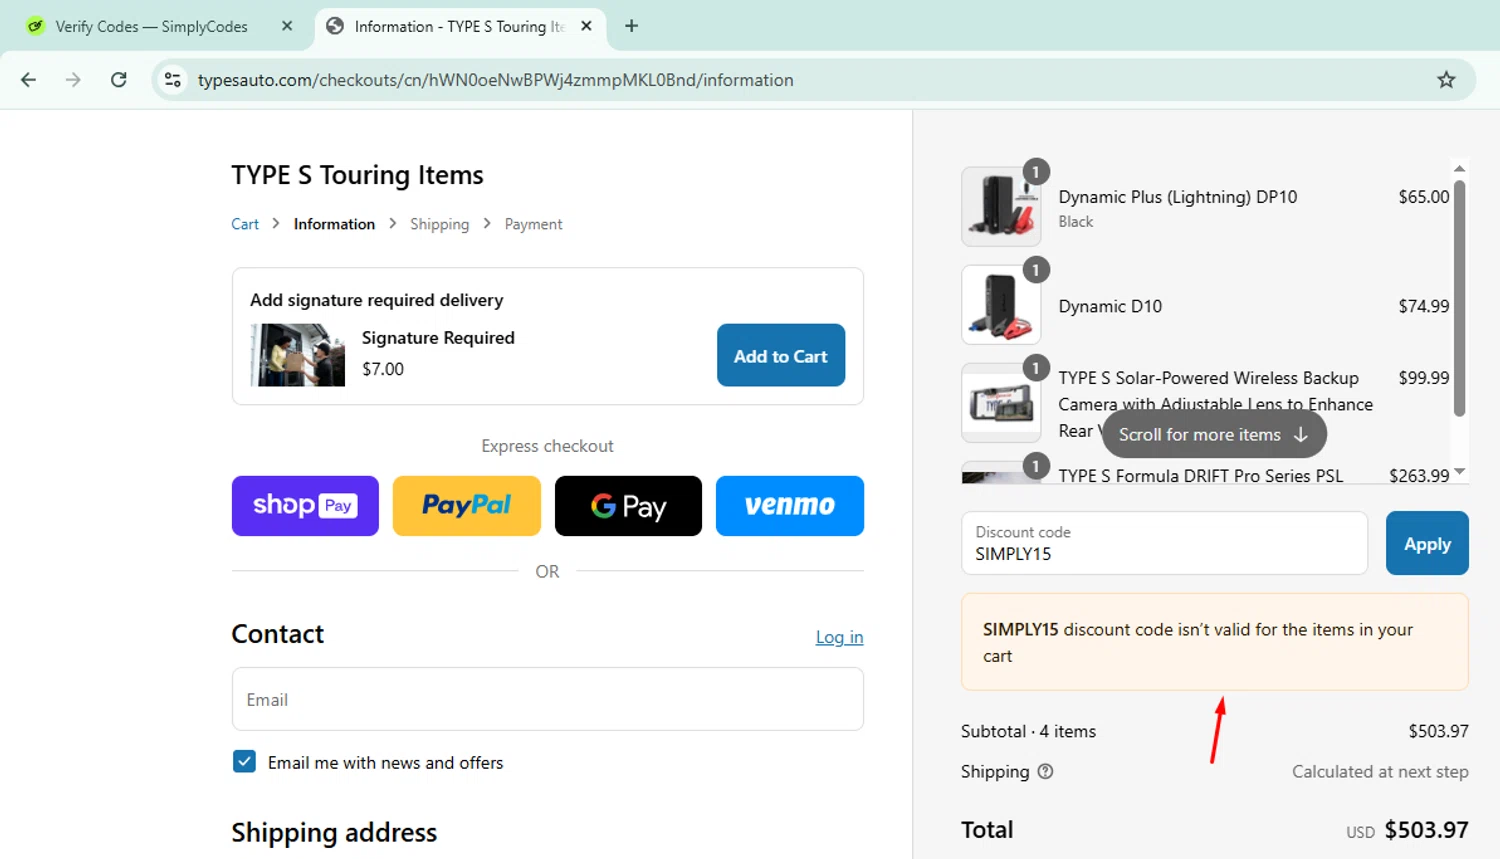Select the Information - TYPE S Touring tab
The image size is (1500, 859).
tap(461, 26)
